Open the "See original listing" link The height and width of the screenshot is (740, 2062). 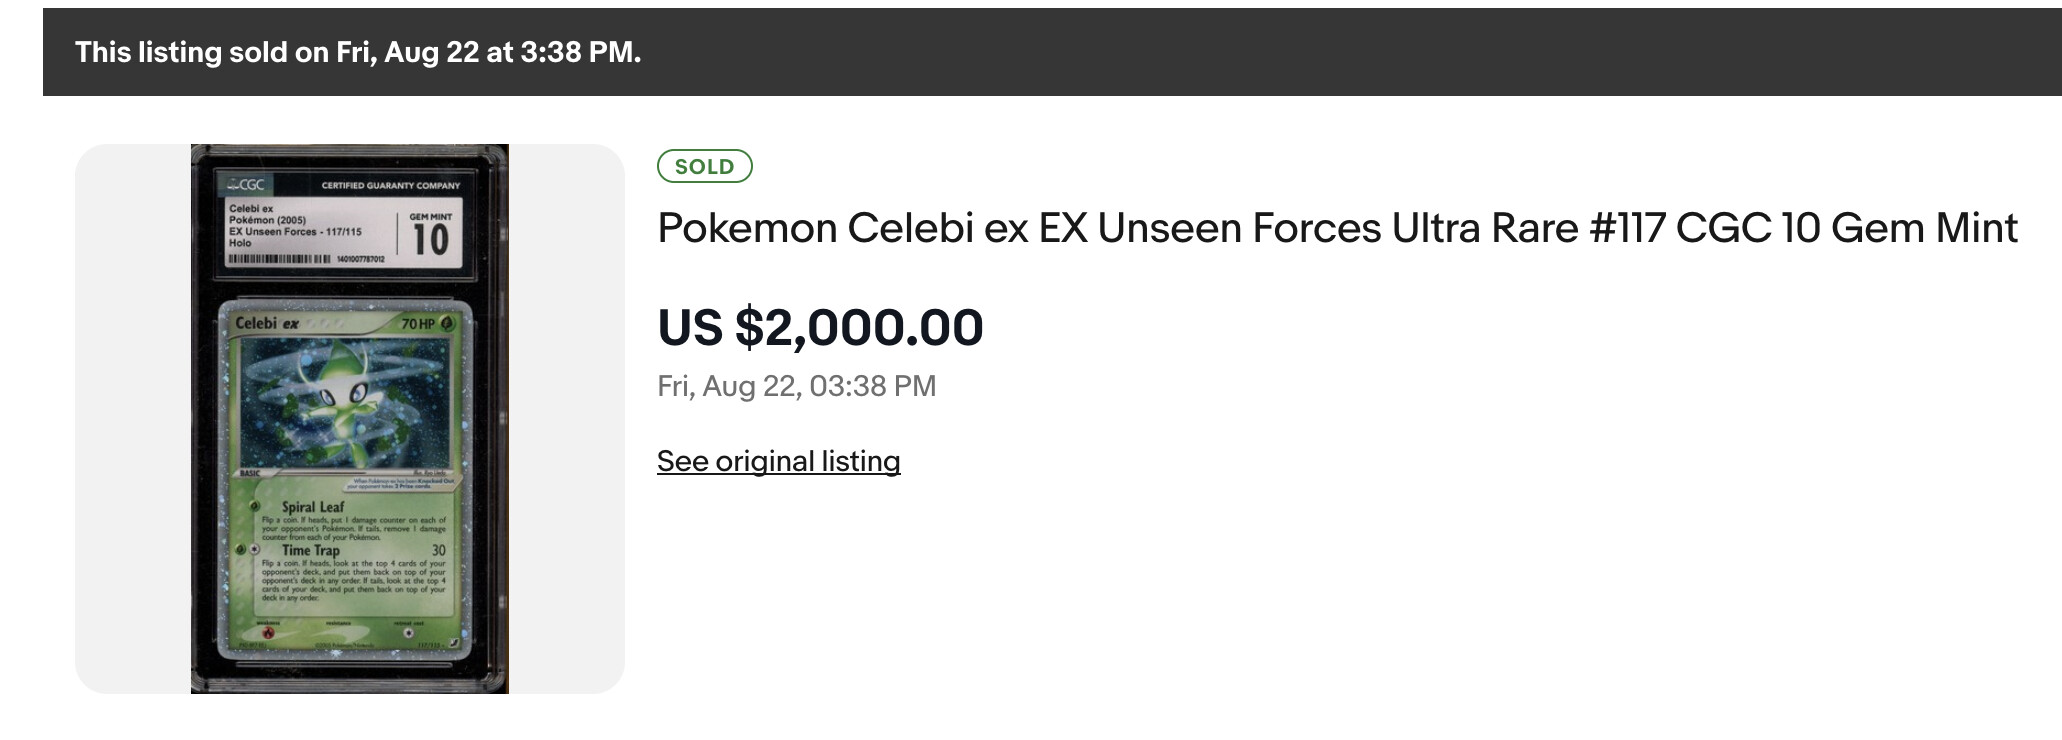click(x=778, y=461)
